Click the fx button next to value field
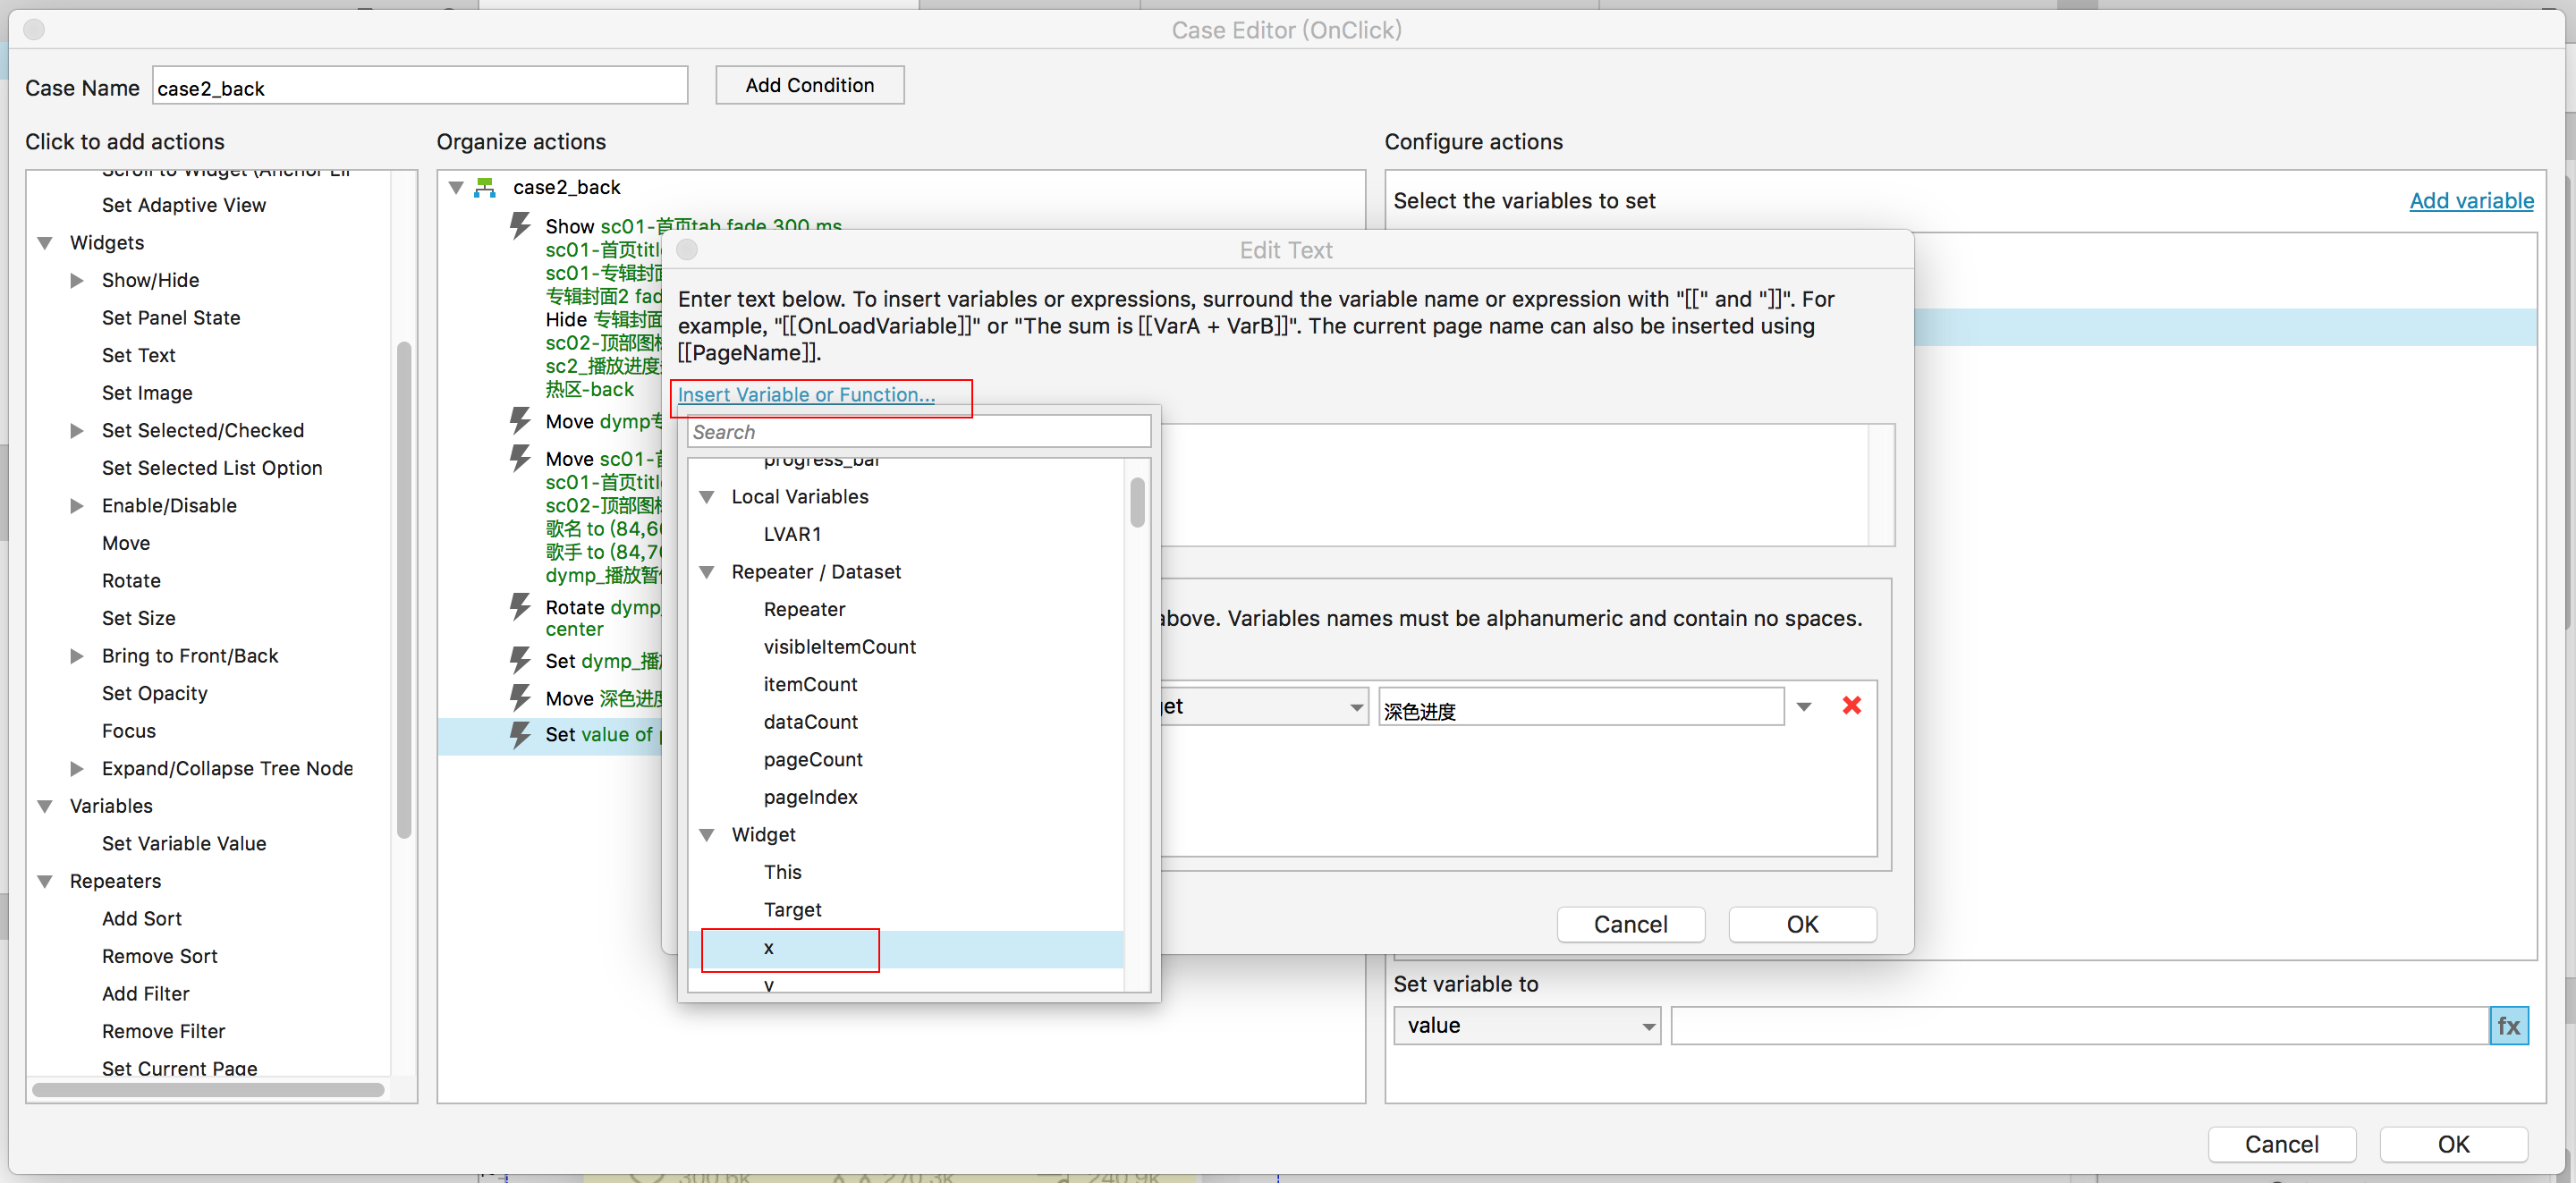Viewport: 2576px width, 1183px height. click(2507, 1025)
